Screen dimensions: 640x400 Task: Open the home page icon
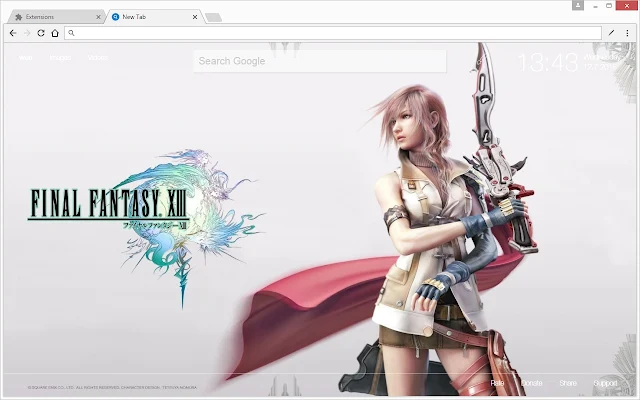pos(55,33)
